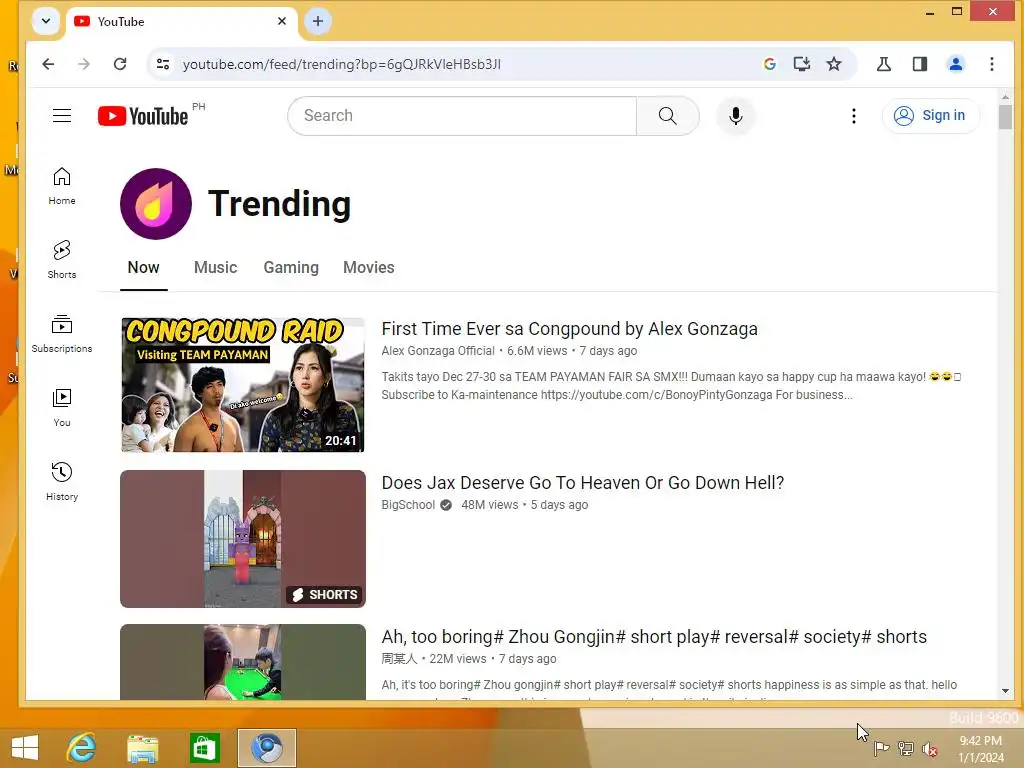Click the Trending page heading
This screenshot has height=768, width=1024.
[280, 204]
